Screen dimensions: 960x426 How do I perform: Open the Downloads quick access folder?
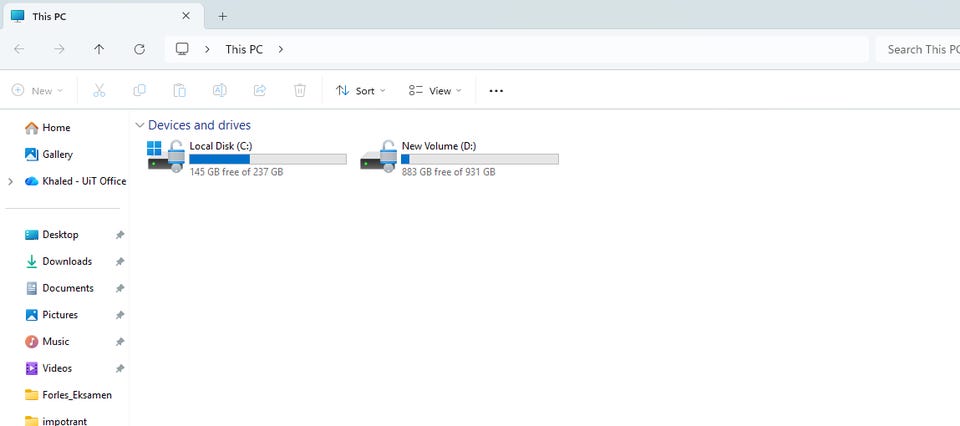58,261
